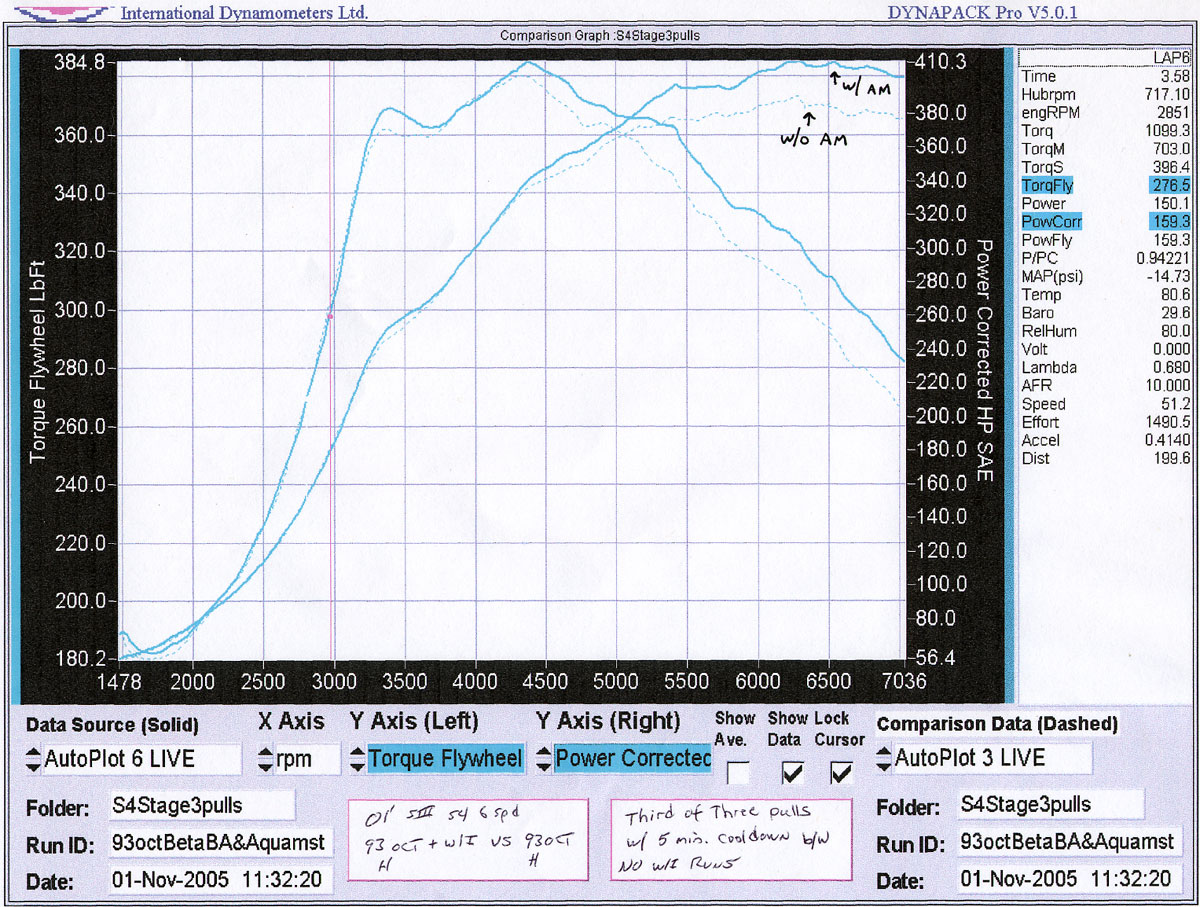Open the Y Axis (Right) Power Corrected selector
The image size is (1200, 907).
click(623, 759)
